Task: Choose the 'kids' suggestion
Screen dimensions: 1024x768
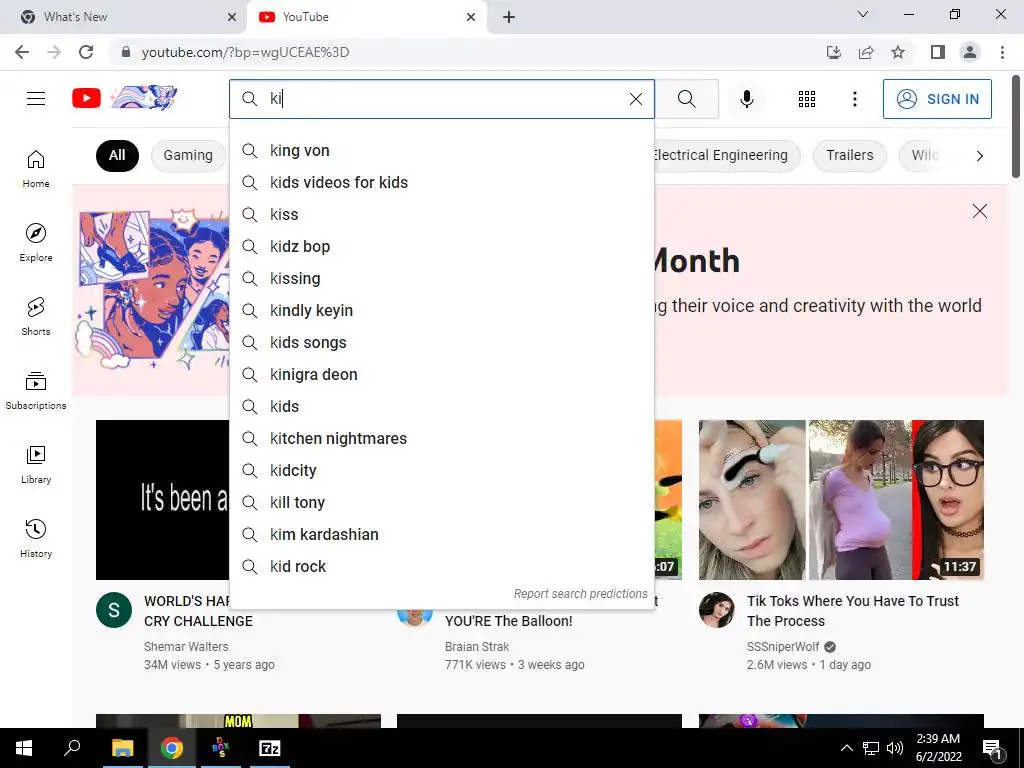Action: click(x=441, y=406)
